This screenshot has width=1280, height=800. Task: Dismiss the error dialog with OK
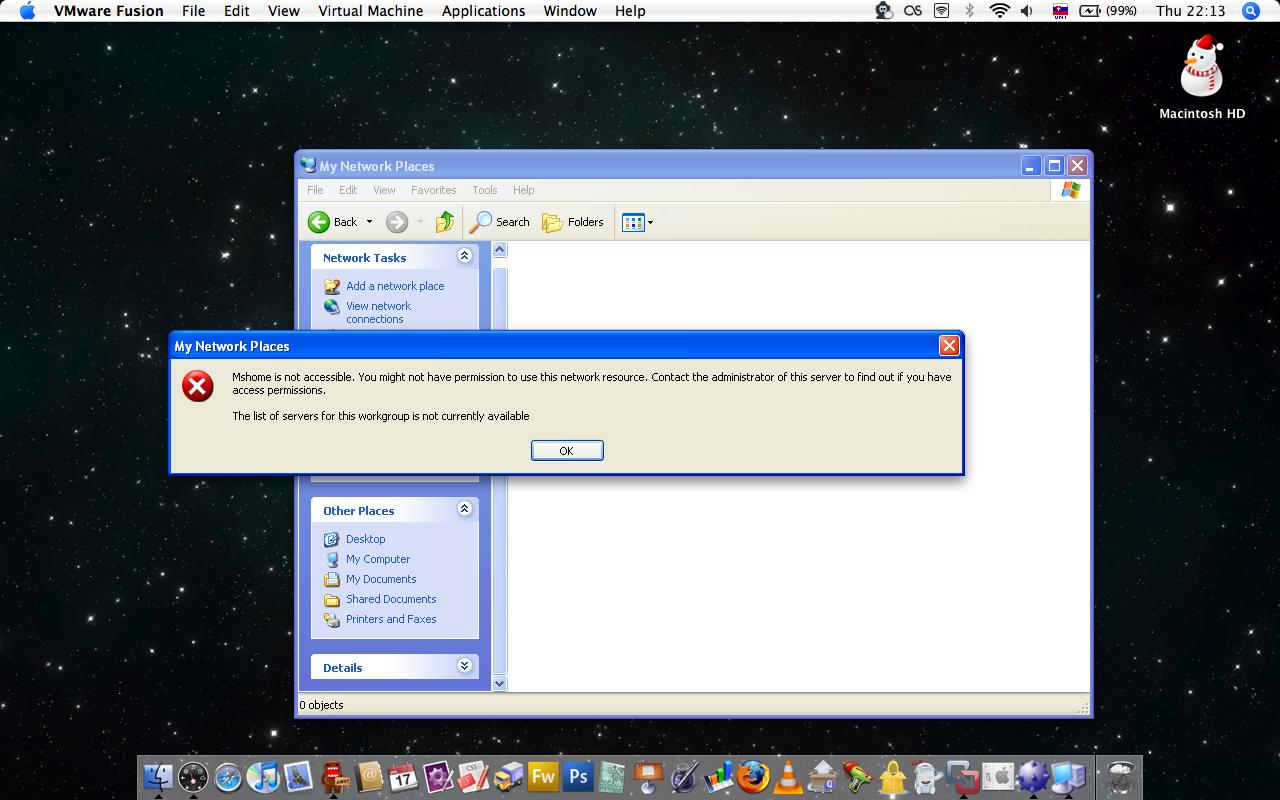click(x=567, y=451)
